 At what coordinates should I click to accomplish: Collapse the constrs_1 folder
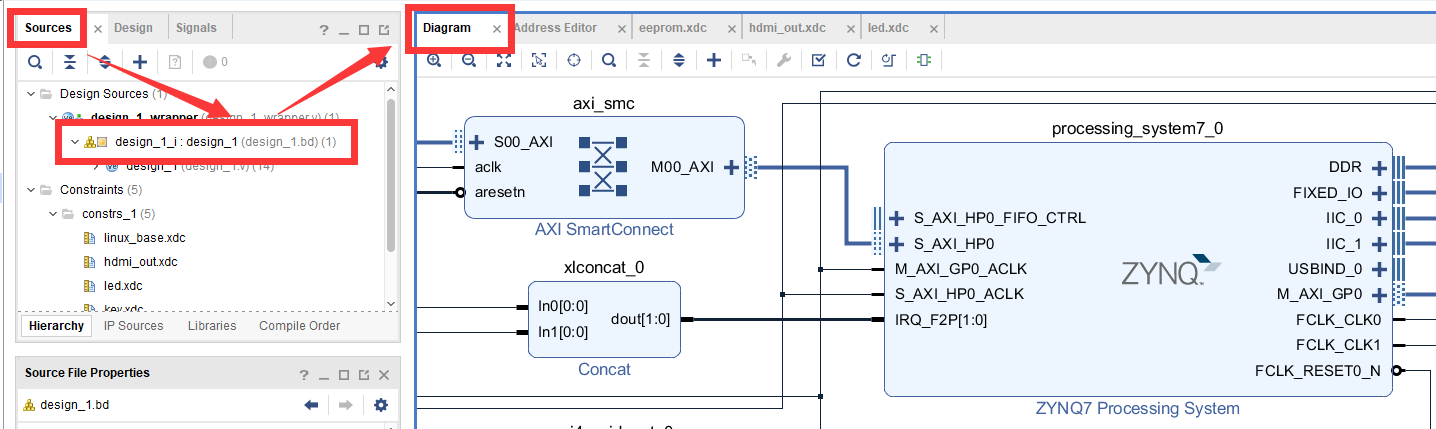[x=52, y=214]
